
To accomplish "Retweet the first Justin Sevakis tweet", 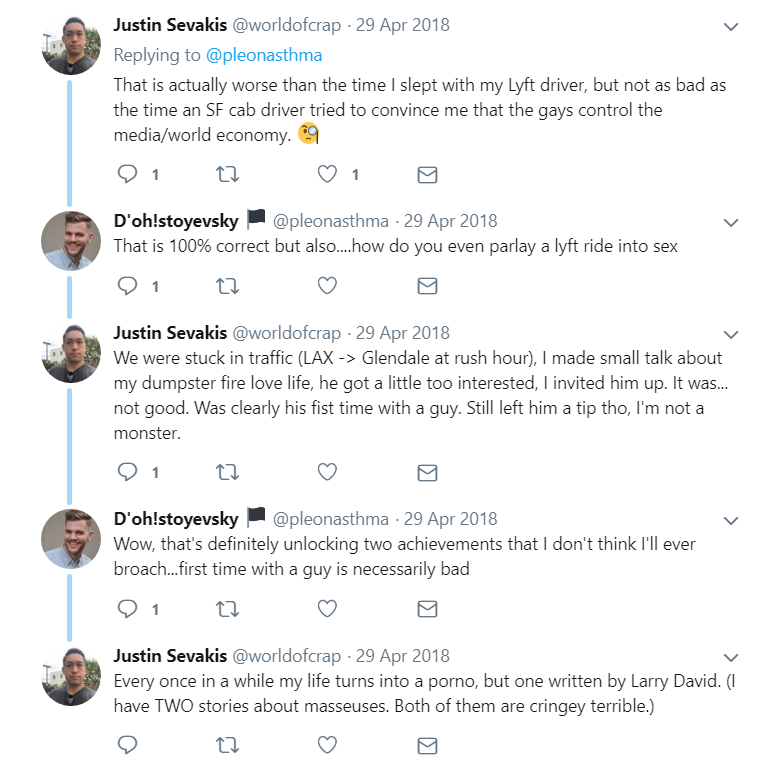I will coord(227,175).
